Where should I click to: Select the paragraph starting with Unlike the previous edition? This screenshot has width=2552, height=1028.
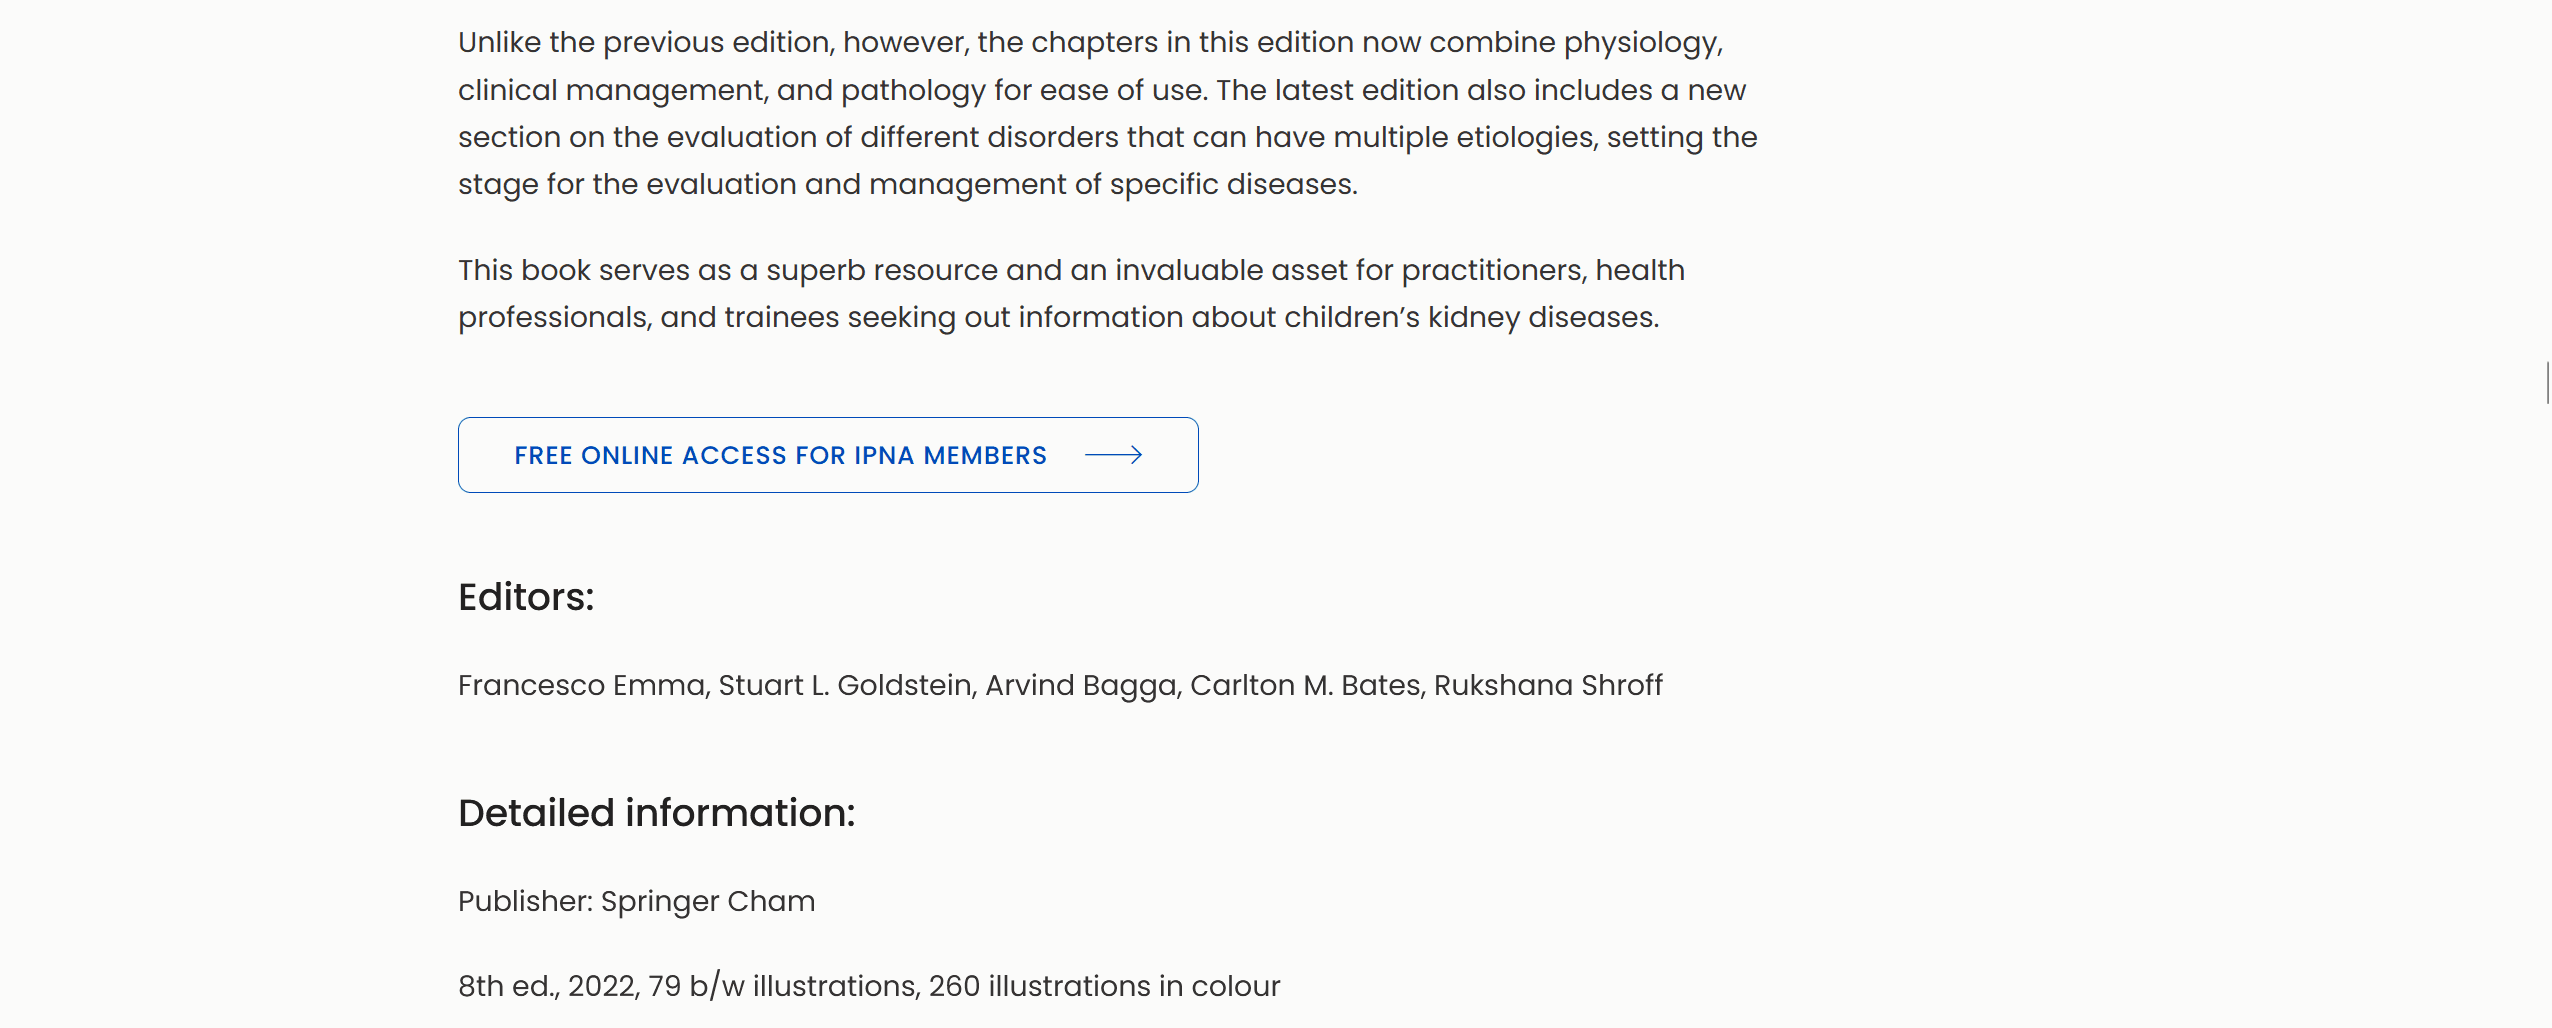point(1100,112)
